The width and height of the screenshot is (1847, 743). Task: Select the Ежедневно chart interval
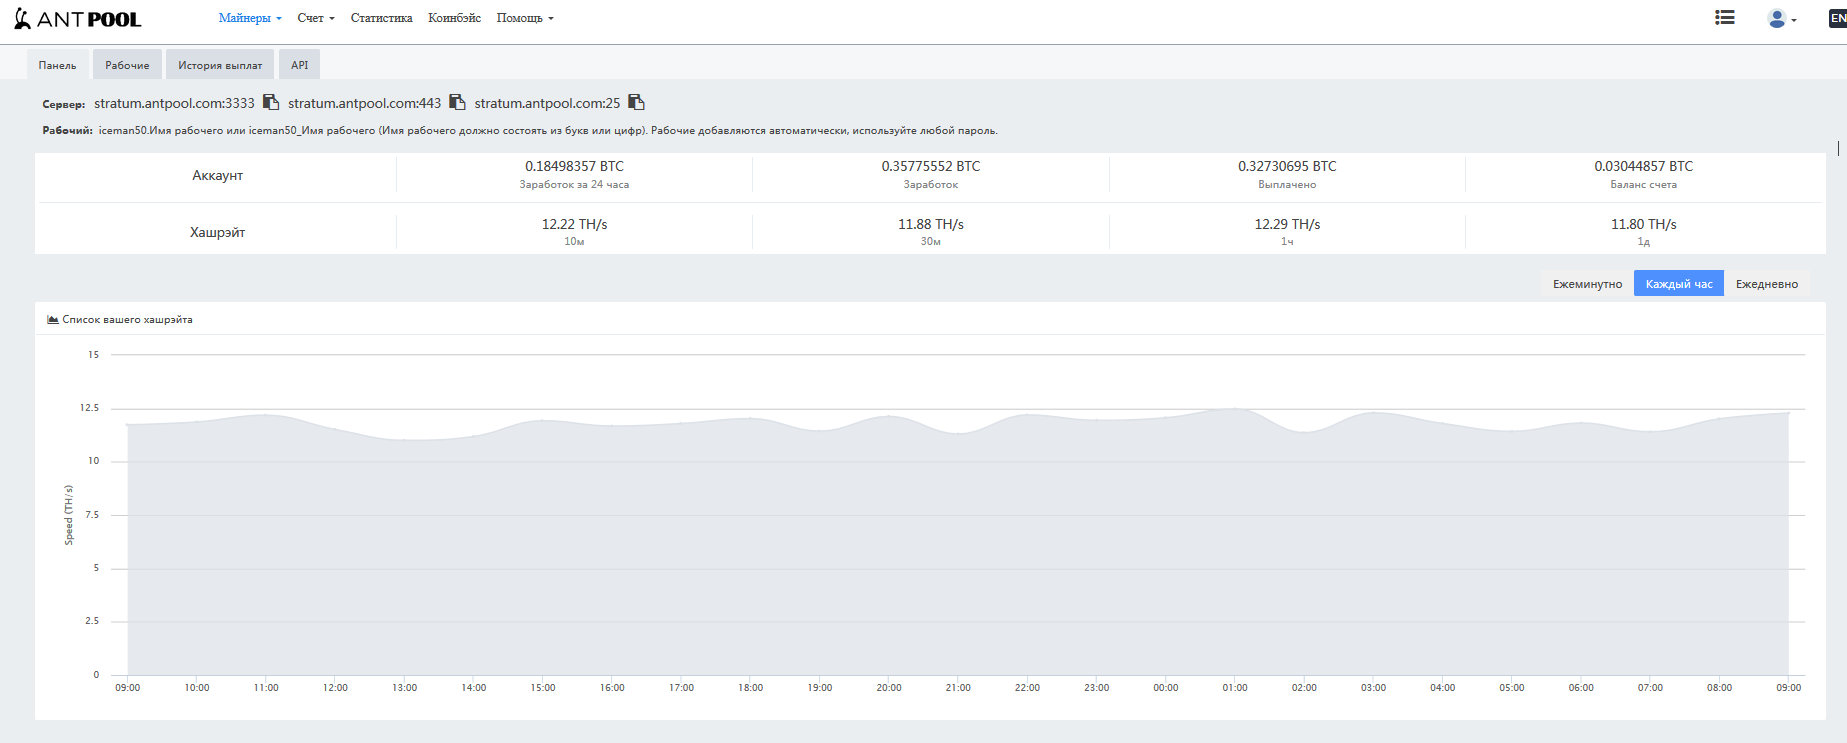click(1766, 284)
